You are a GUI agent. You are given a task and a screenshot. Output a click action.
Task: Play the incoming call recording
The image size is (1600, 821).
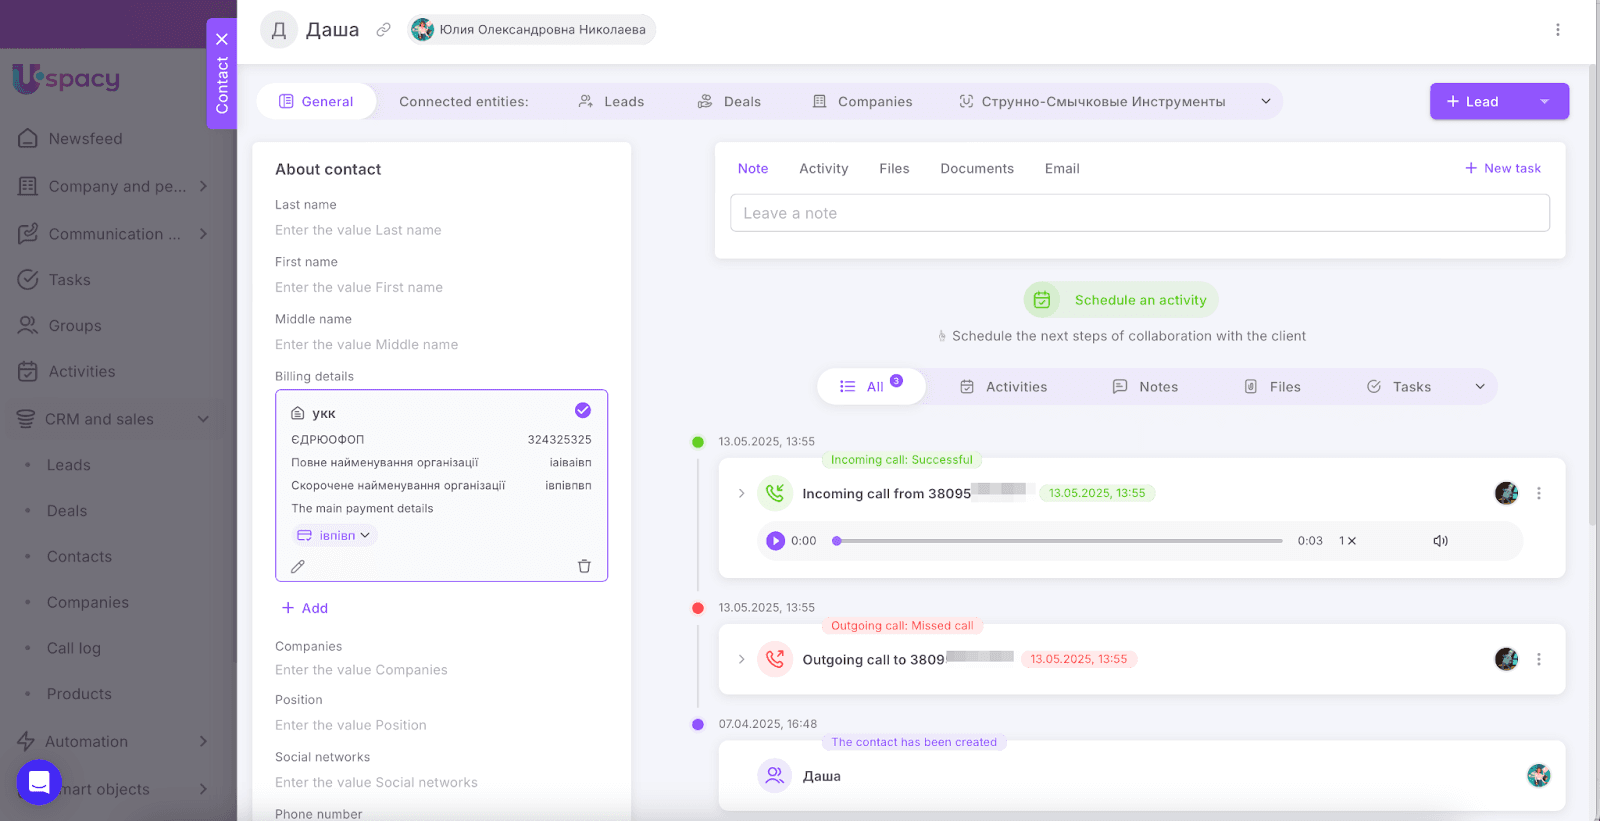click(775, 541)
